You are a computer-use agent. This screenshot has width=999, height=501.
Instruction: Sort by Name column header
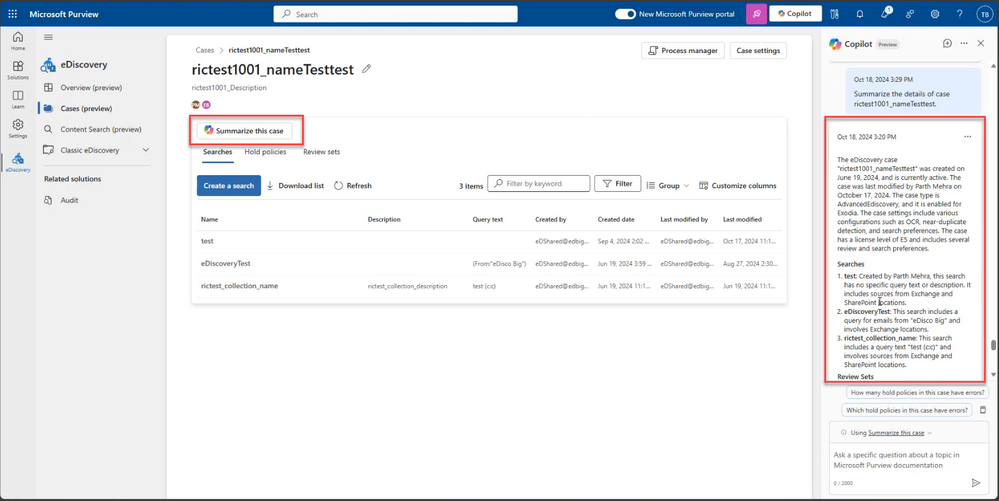[x=210, y=219]
